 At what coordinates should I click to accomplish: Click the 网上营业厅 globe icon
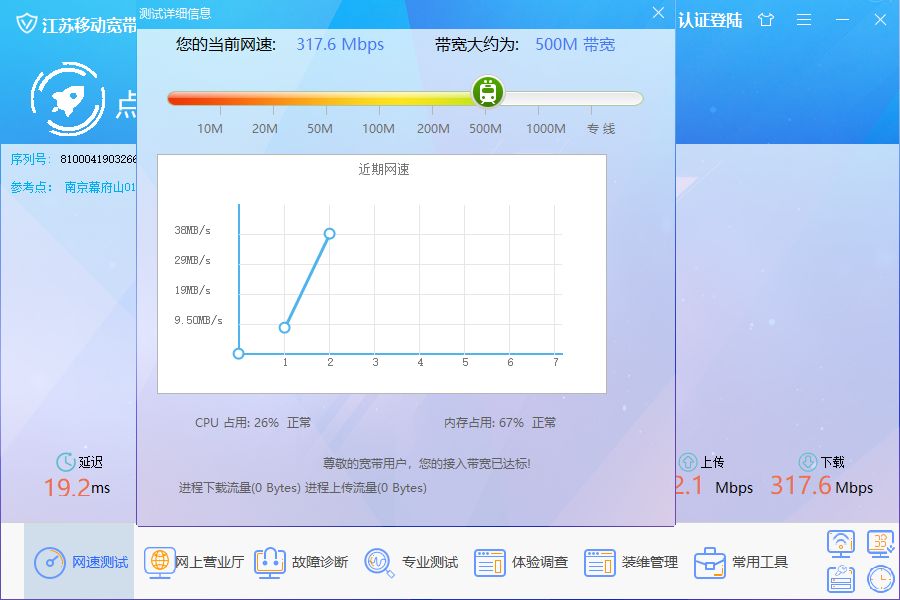point(160,562)
